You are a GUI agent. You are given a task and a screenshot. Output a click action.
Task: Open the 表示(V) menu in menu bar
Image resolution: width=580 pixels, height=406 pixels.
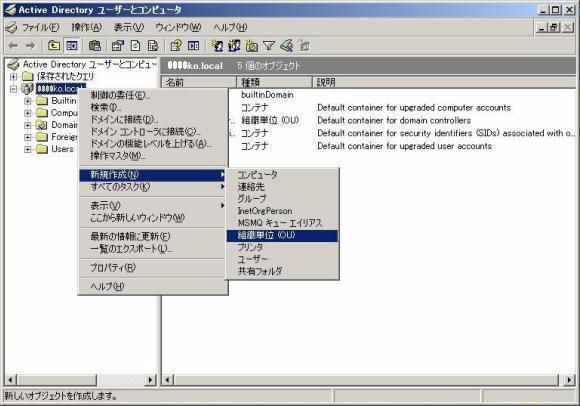tap(129, 27)
